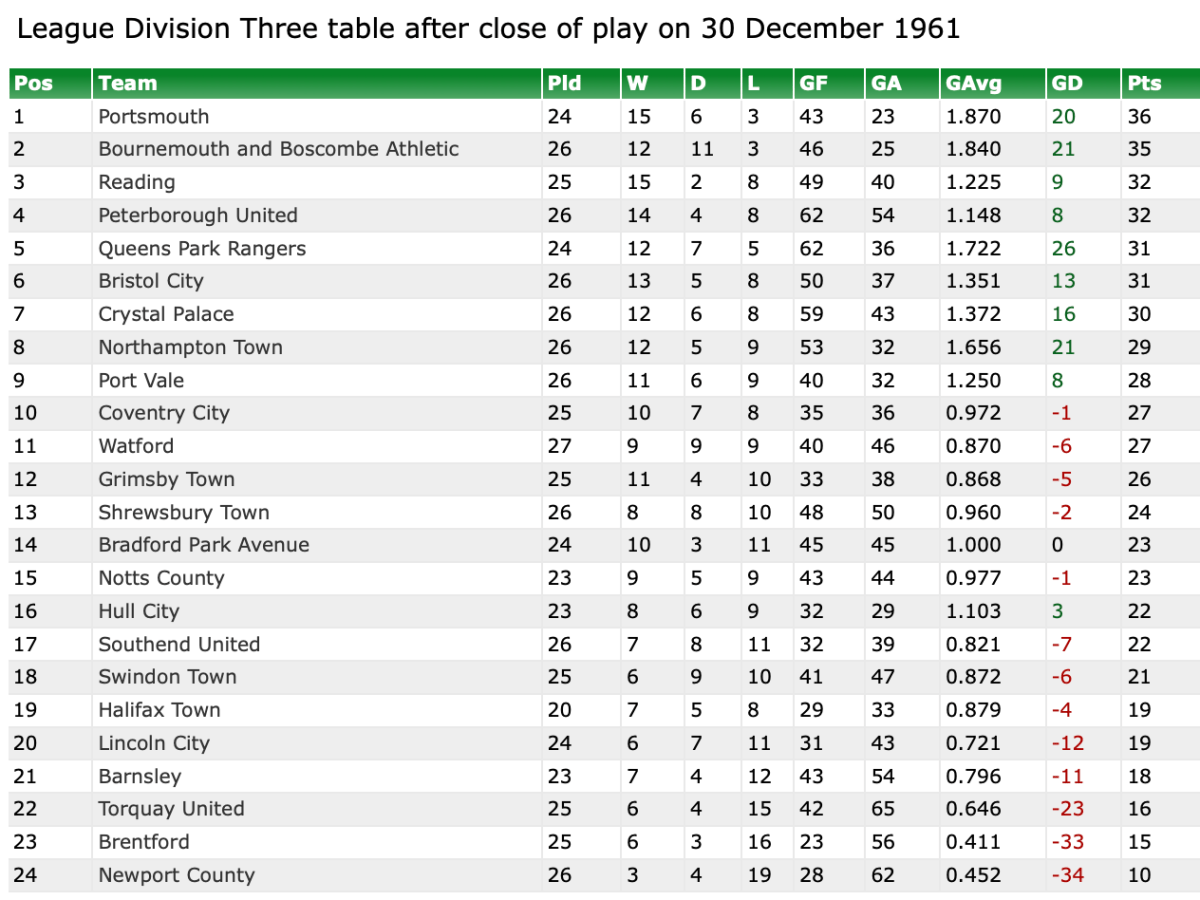Select Portsmouth's 1.870 goal average cell

point(973,117)
